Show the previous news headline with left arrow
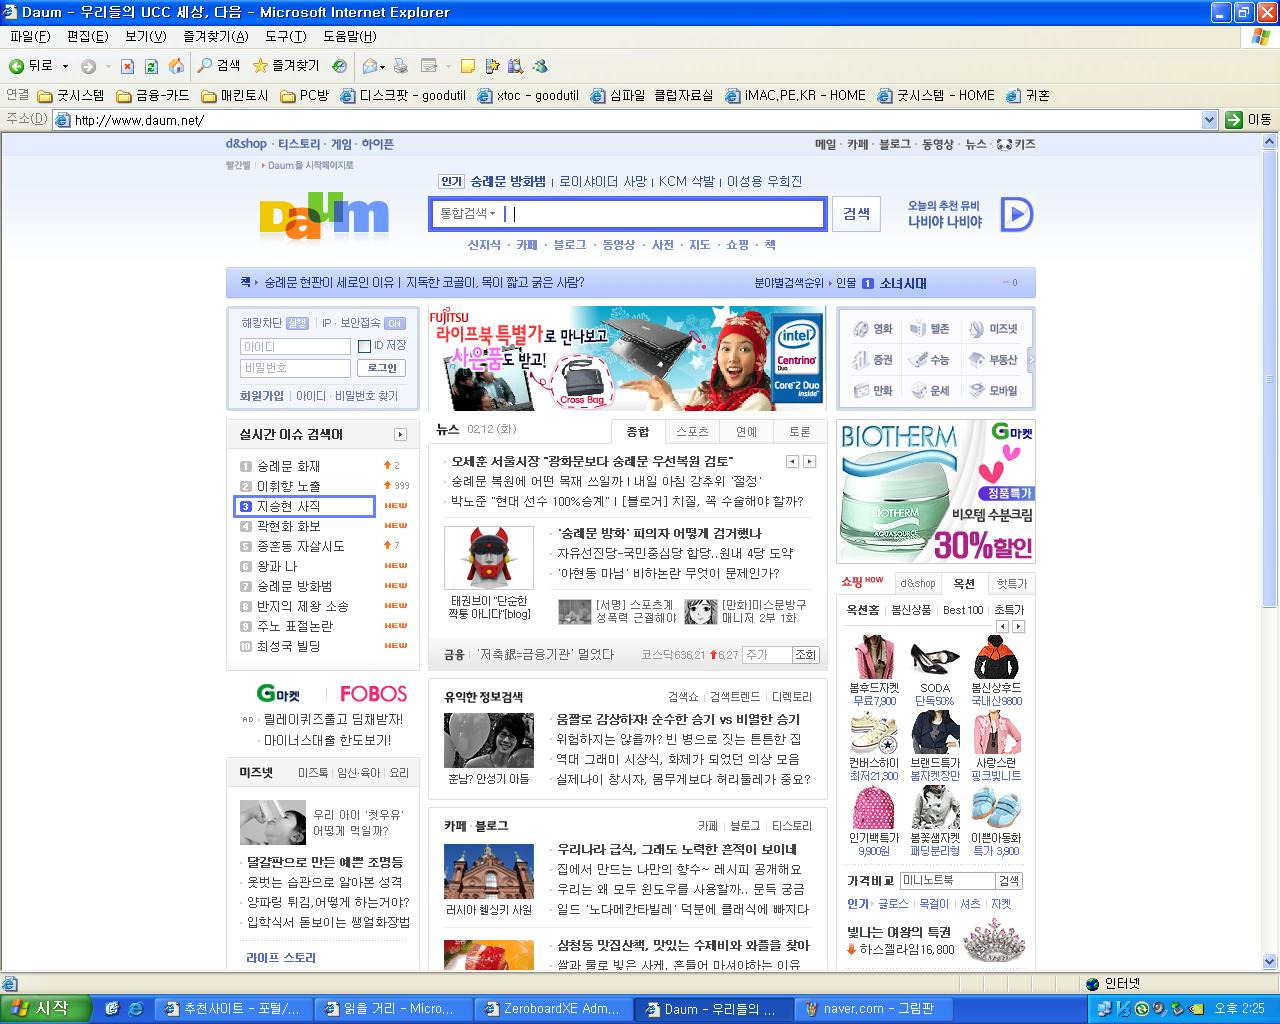This screenshot has width=1280, height=1024. point(792,462)
